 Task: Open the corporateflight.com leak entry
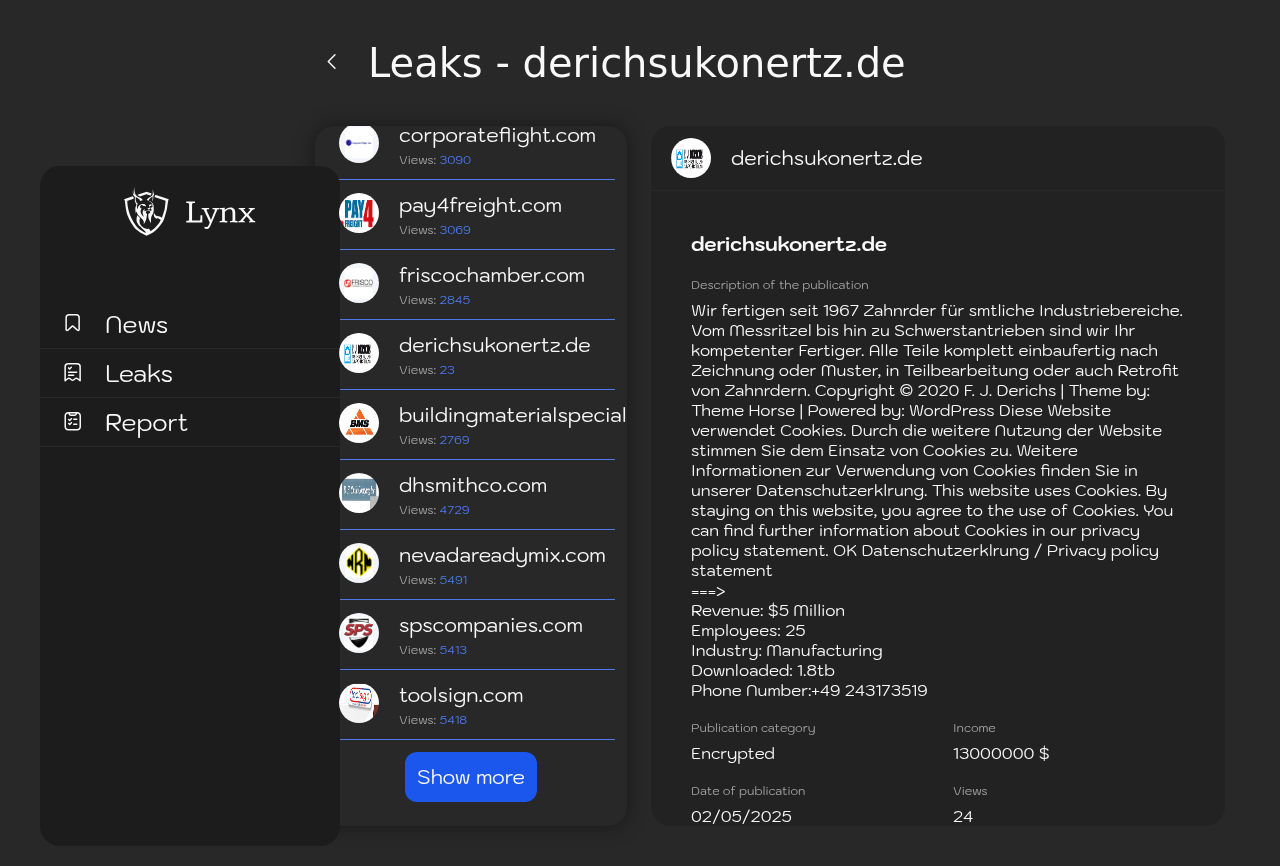(477, 145)
